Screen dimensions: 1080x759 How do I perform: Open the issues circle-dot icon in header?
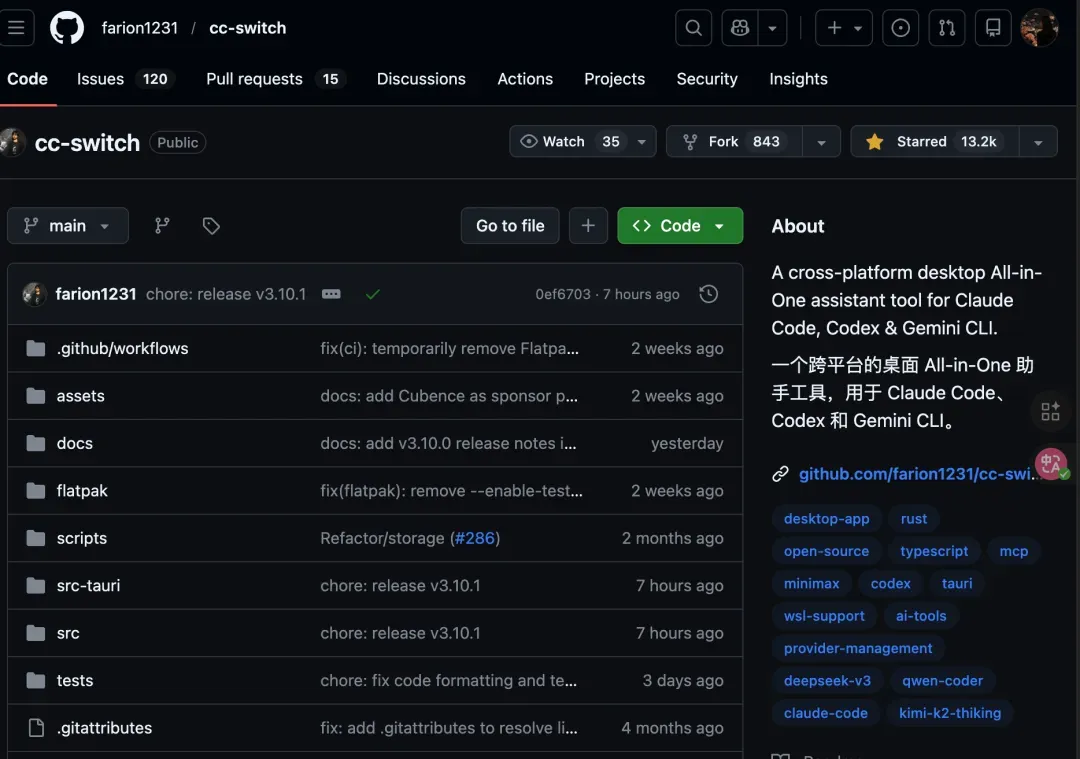coord(900,28)
